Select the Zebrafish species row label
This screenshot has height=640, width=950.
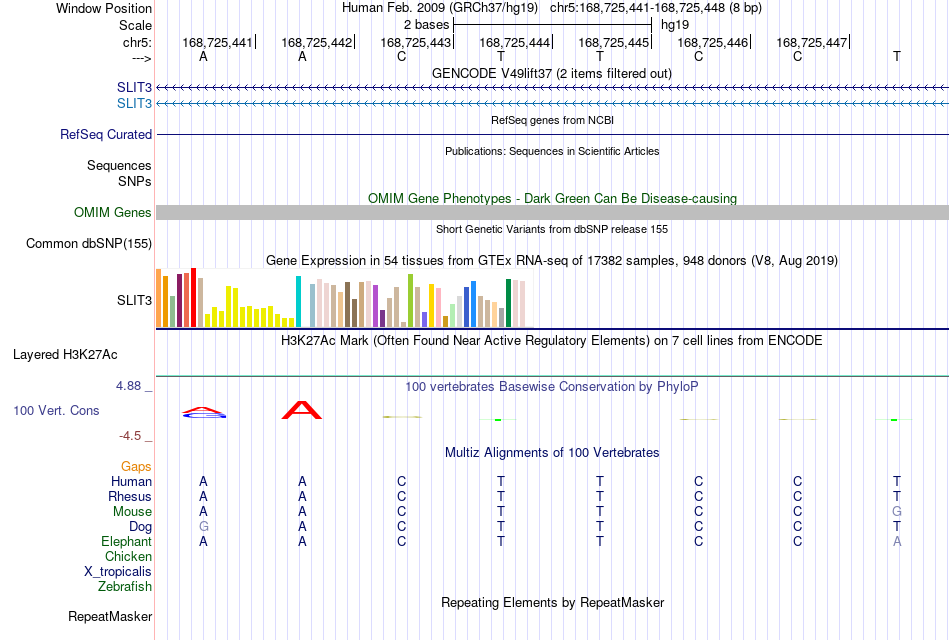point(125,587)
